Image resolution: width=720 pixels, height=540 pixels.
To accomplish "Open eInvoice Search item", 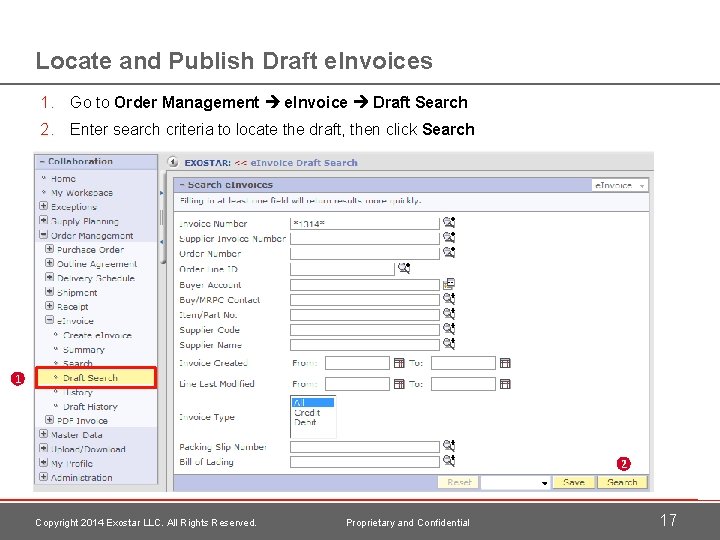I will pos(78,364).
